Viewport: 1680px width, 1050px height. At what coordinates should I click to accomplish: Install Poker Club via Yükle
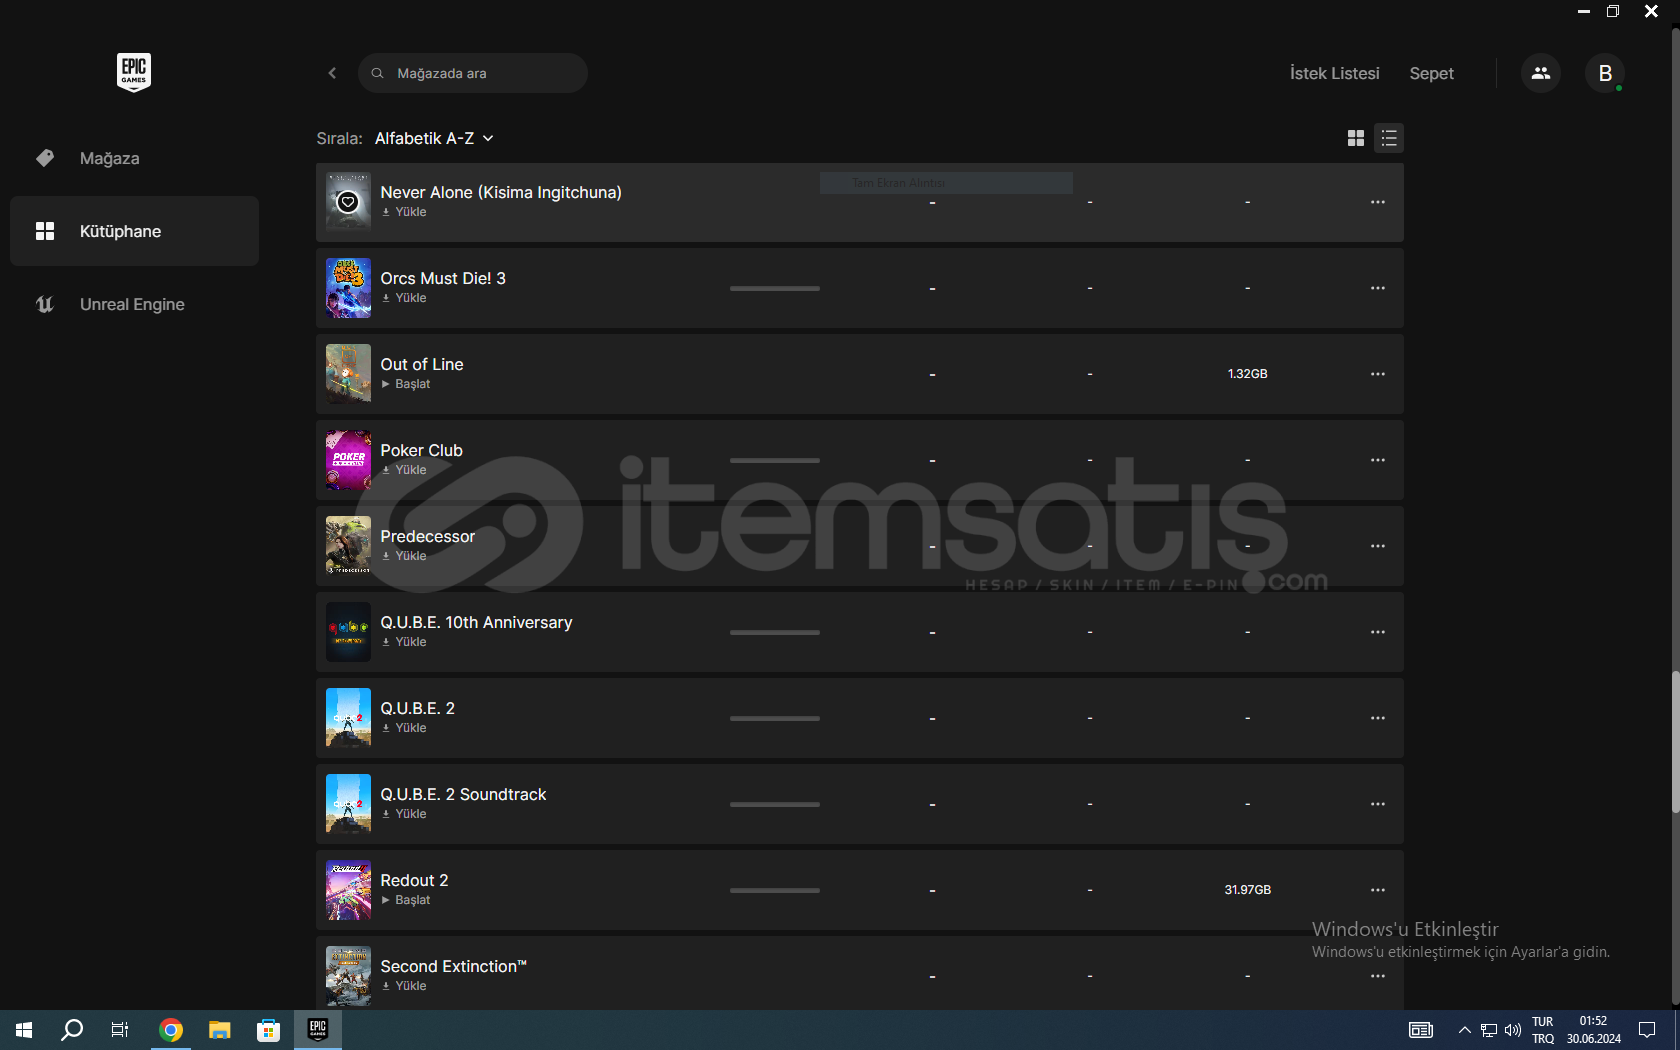(x=404, y=470)
